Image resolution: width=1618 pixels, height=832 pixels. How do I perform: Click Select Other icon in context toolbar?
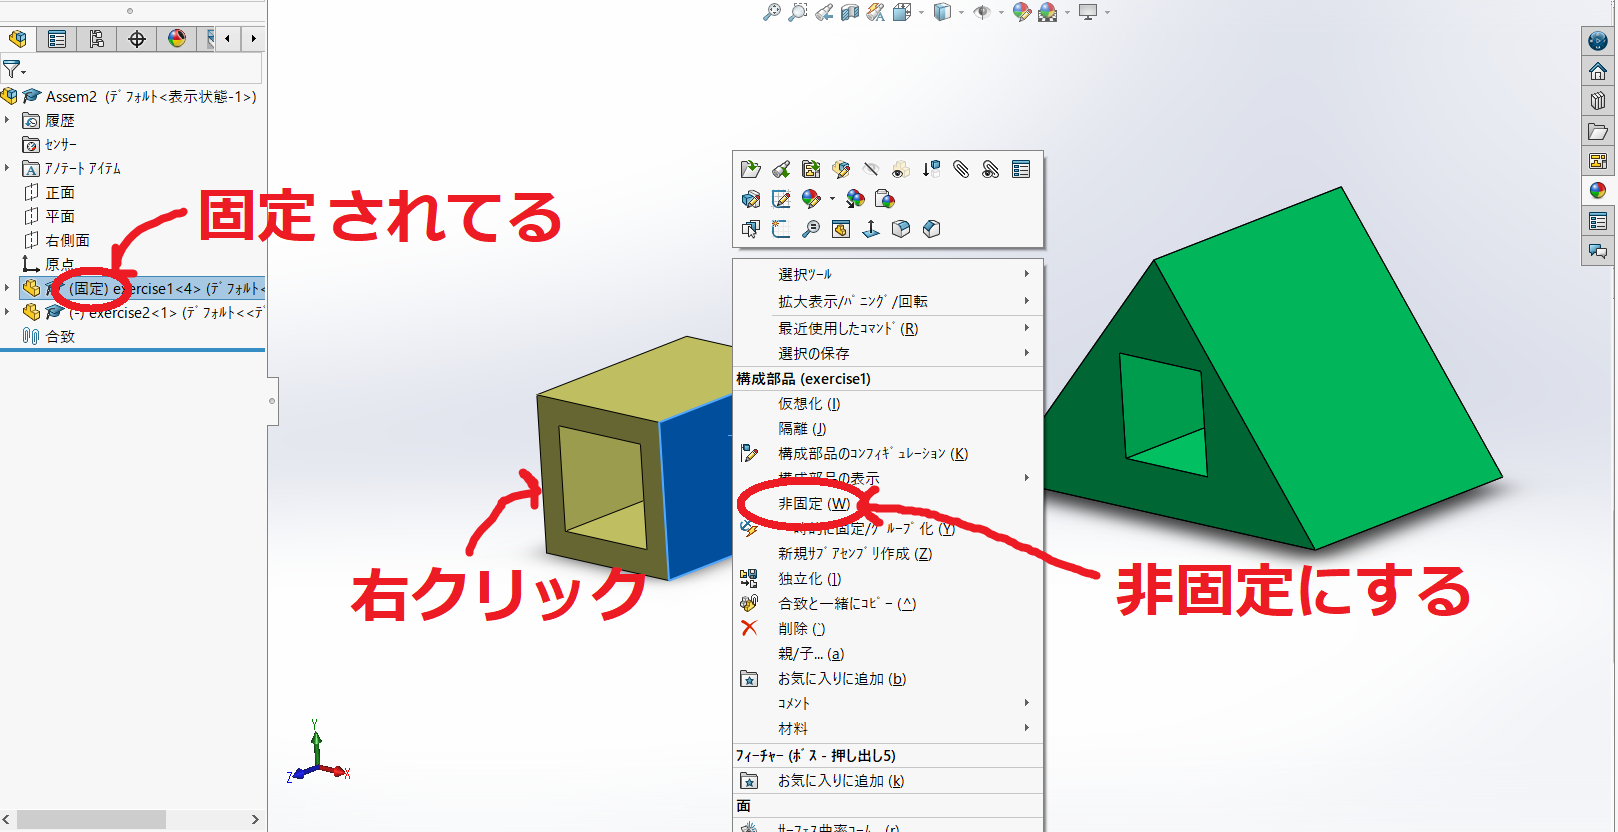point(751,230)
